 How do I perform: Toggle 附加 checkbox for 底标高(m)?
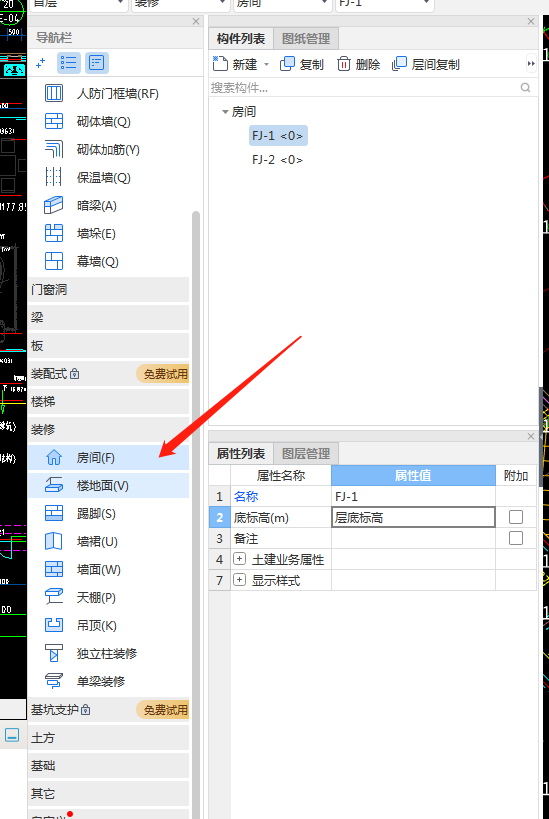[516, 517]
